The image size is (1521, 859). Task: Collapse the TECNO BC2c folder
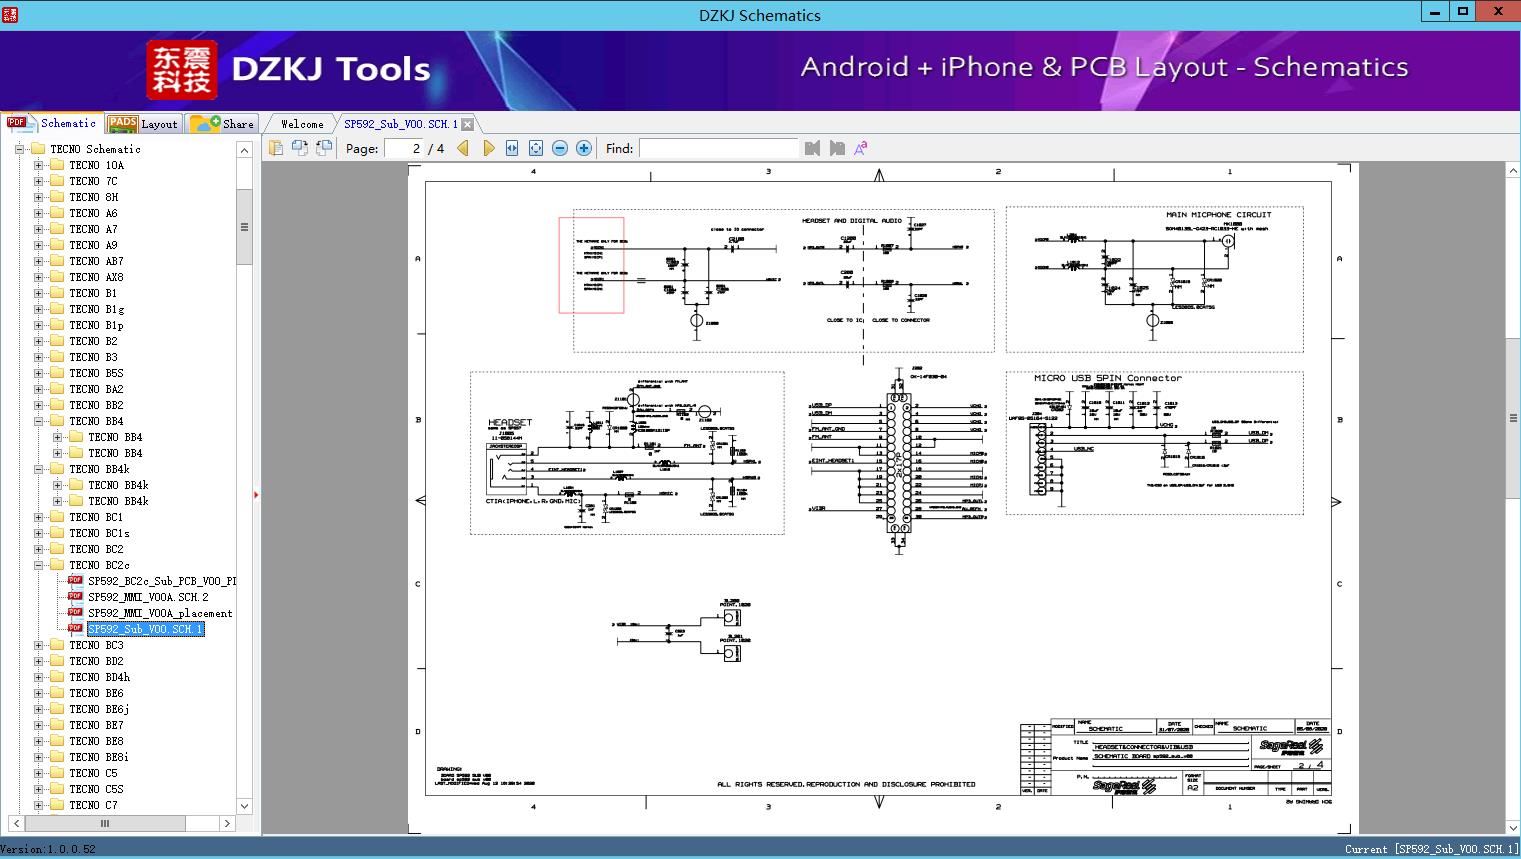38,565
